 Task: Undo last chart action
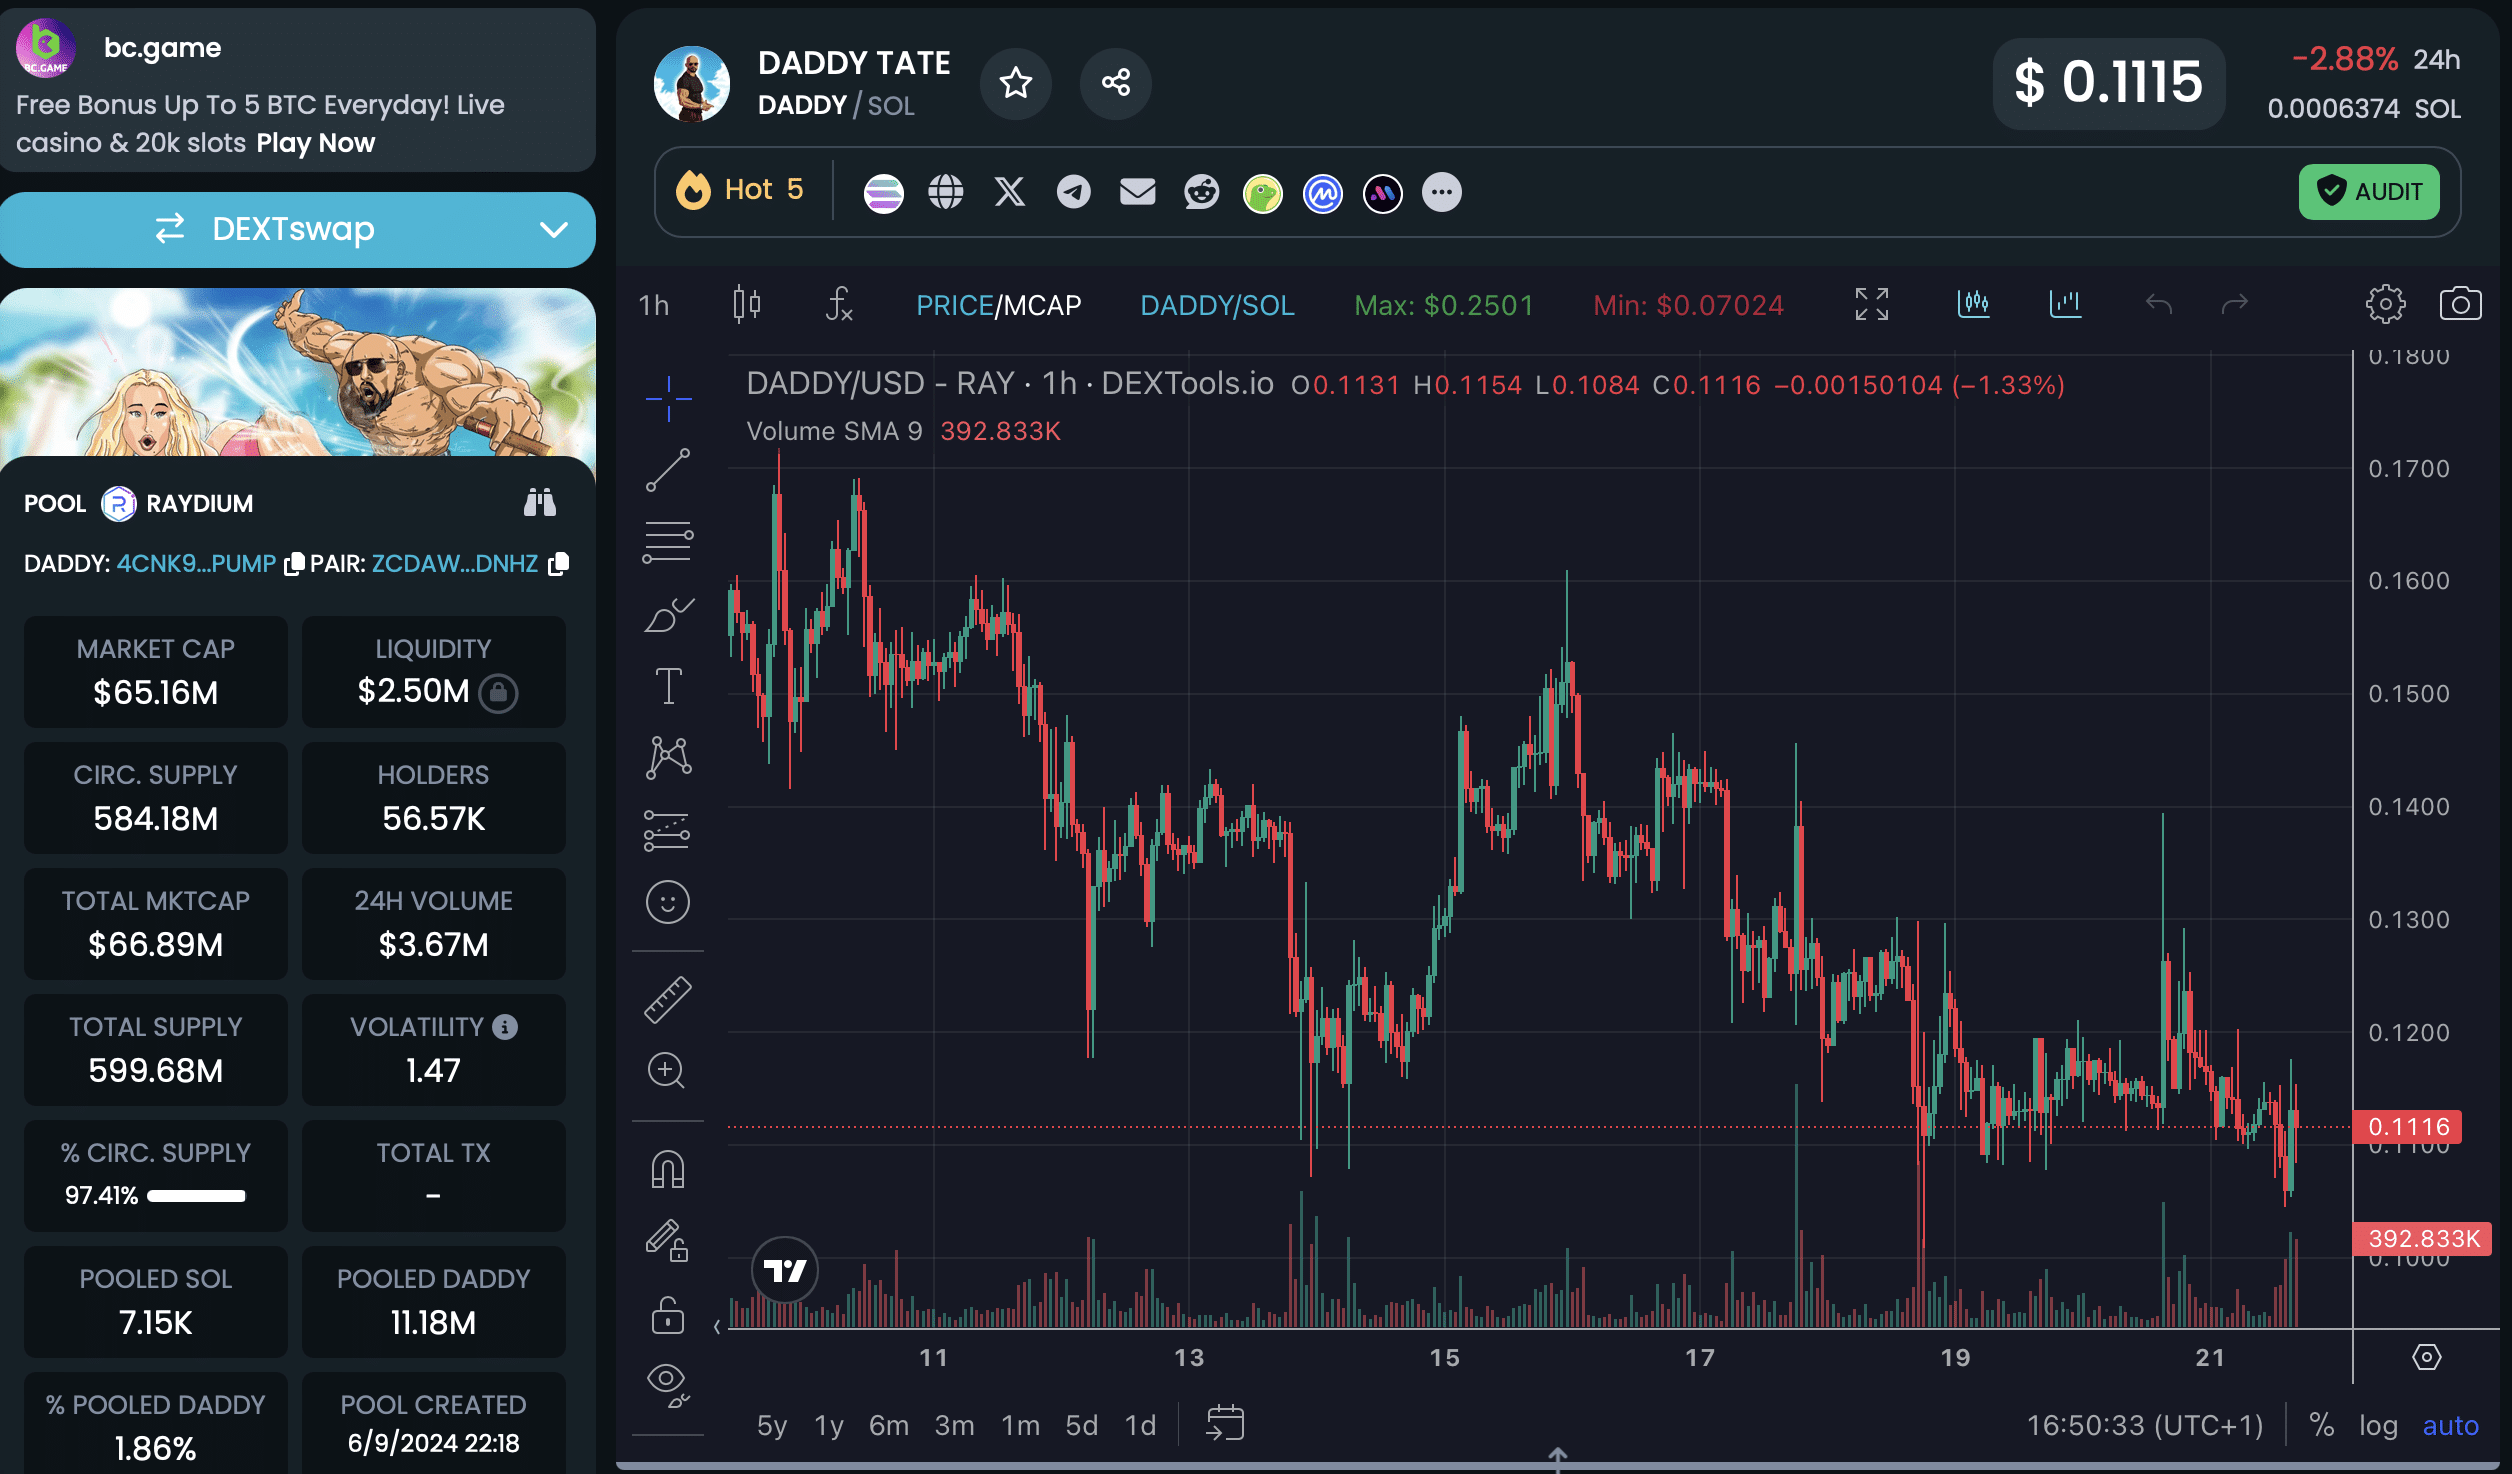click(x=2159, y=304)
